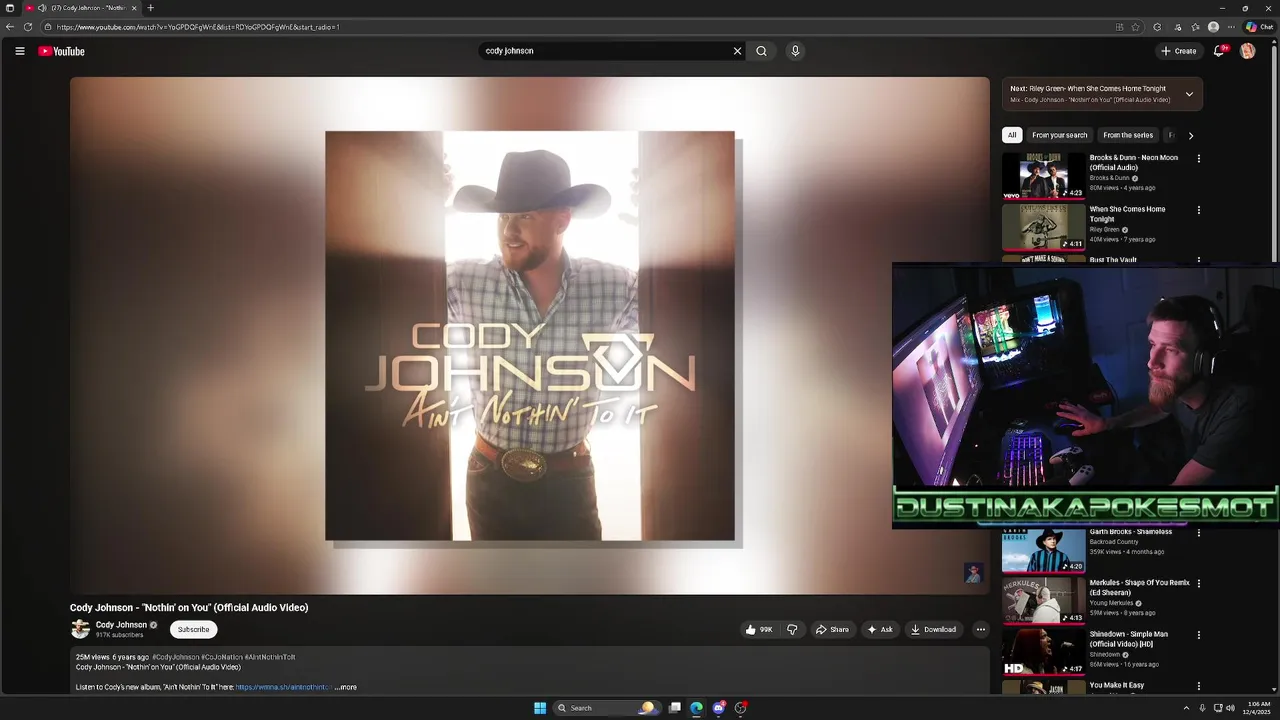Open Copilot Chat in browser
The height and width of the screenshot is (720, 1280).
[1259, 27]
